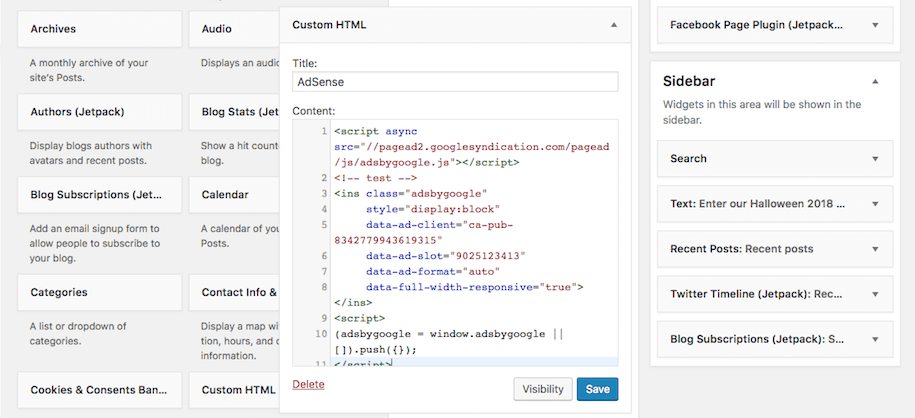The image size is (915, 418).
Task: Select the Blog Stats widget
Action: 234,112
